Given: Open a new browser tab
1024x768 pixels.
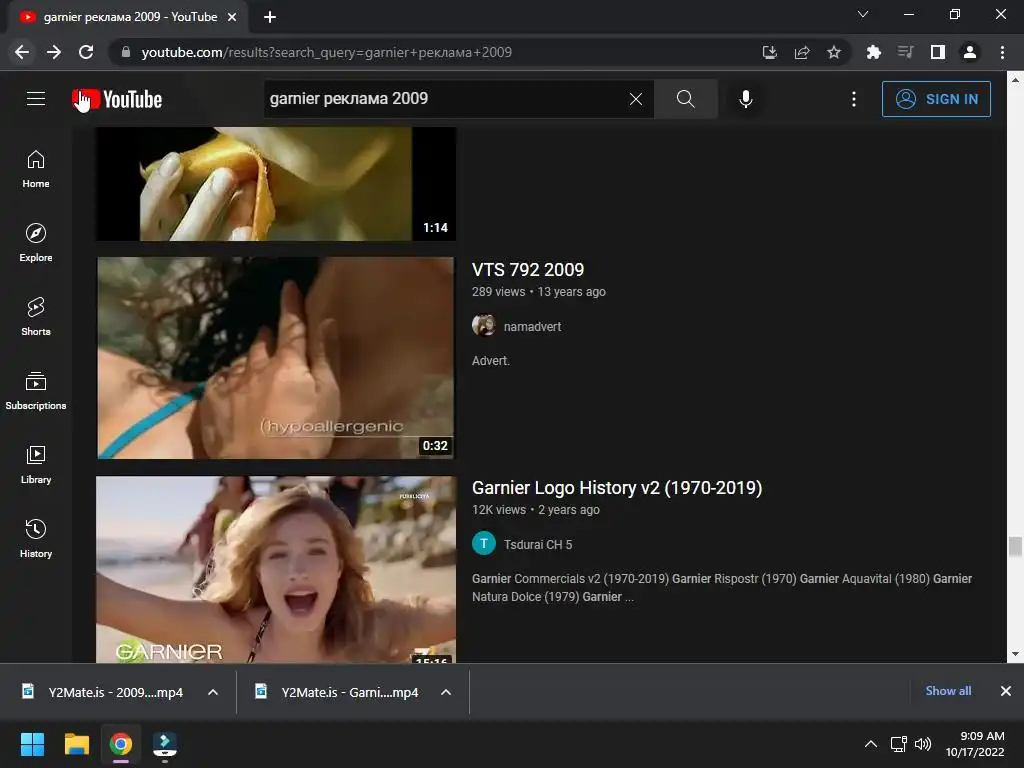Looking at the screenshot, I should pos(270,17).
